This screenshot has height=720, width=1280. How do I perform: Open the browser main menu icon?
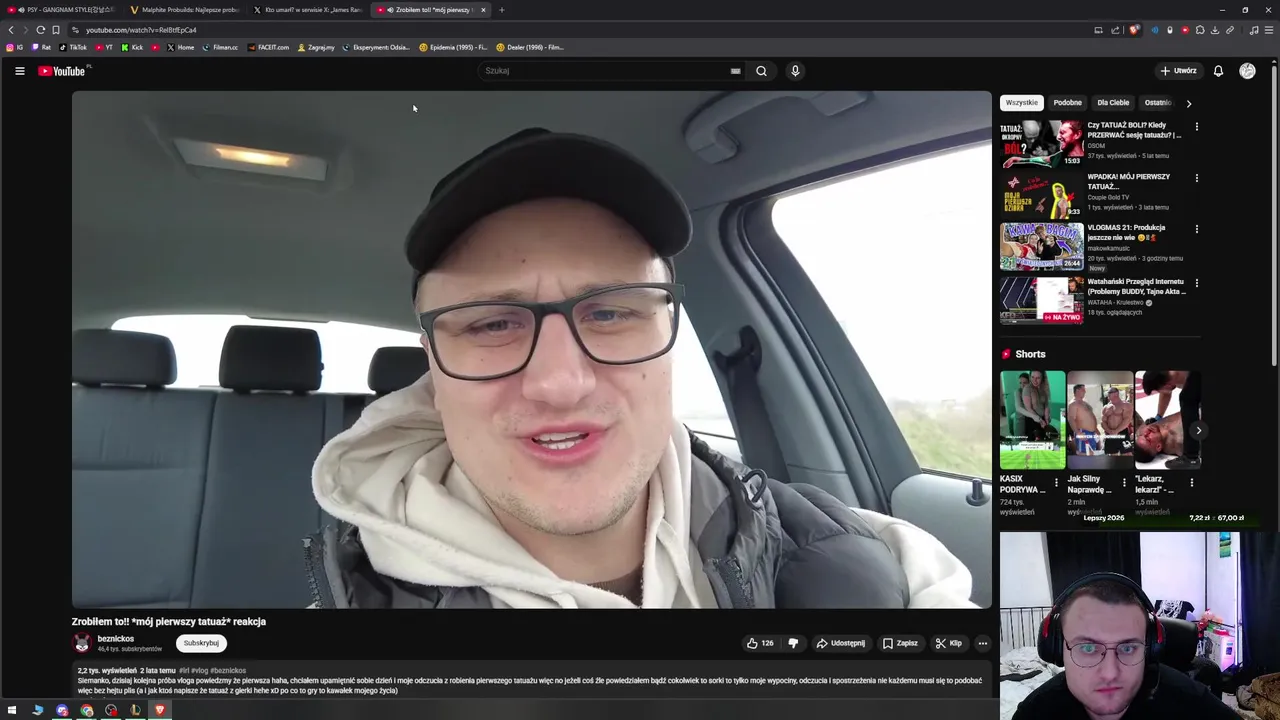(1269, 30)
